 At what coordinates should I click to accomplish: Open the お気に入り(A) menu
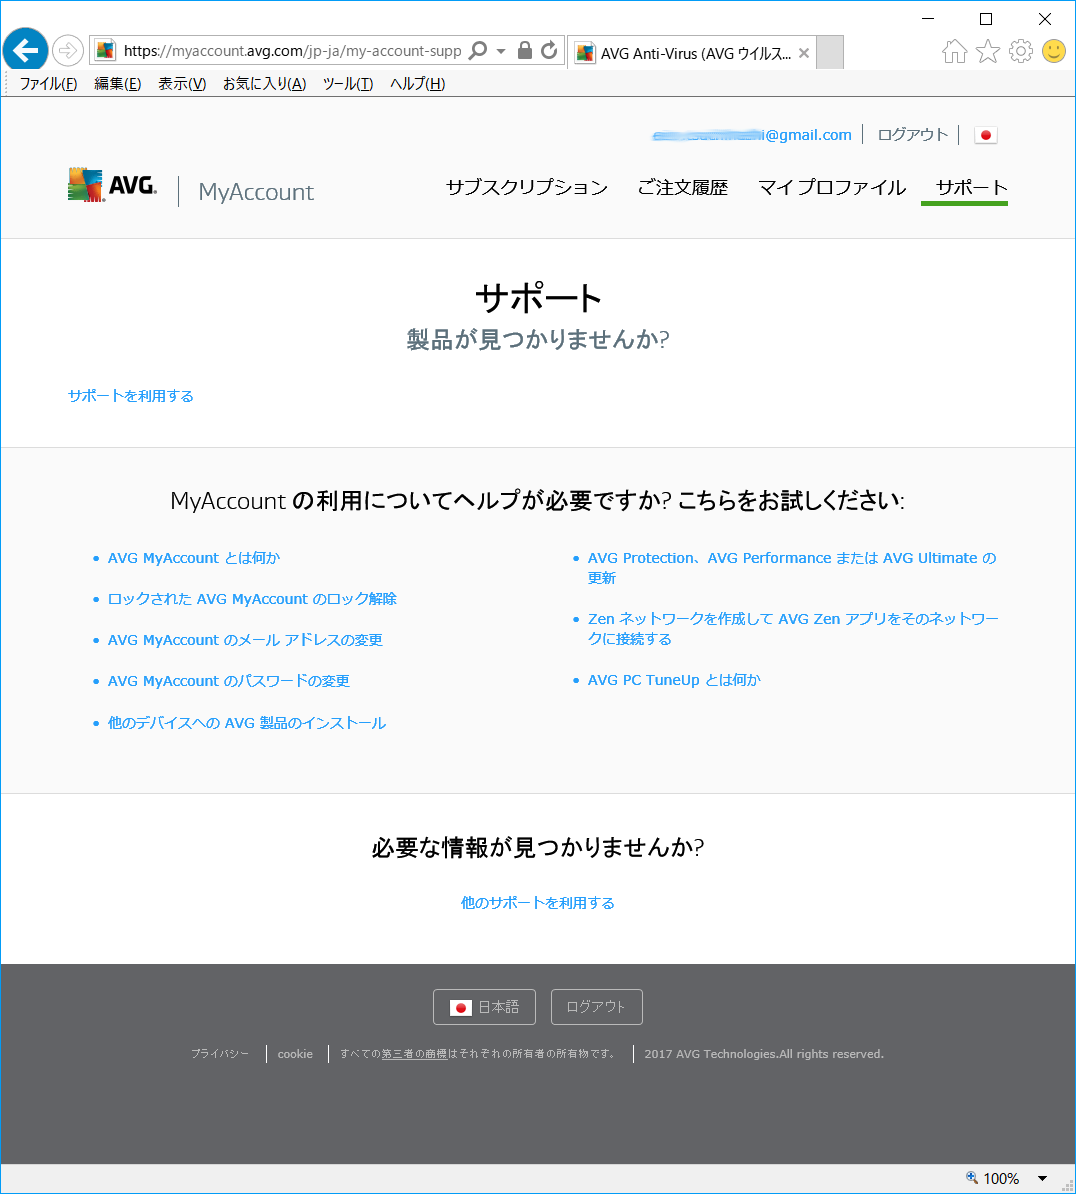[264, 84]
